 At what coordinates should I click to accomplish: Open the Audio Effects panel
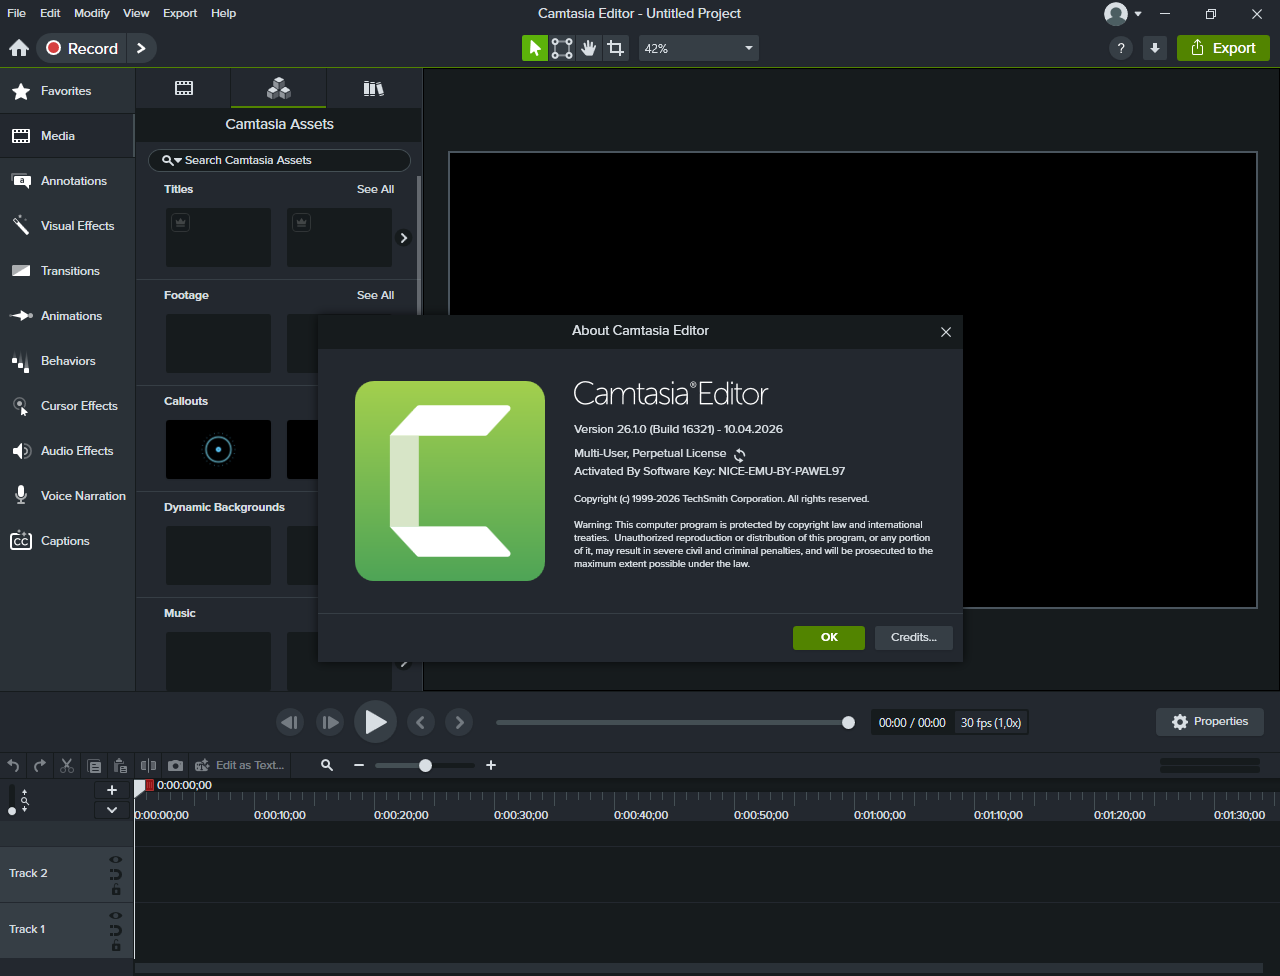[67, 451]
